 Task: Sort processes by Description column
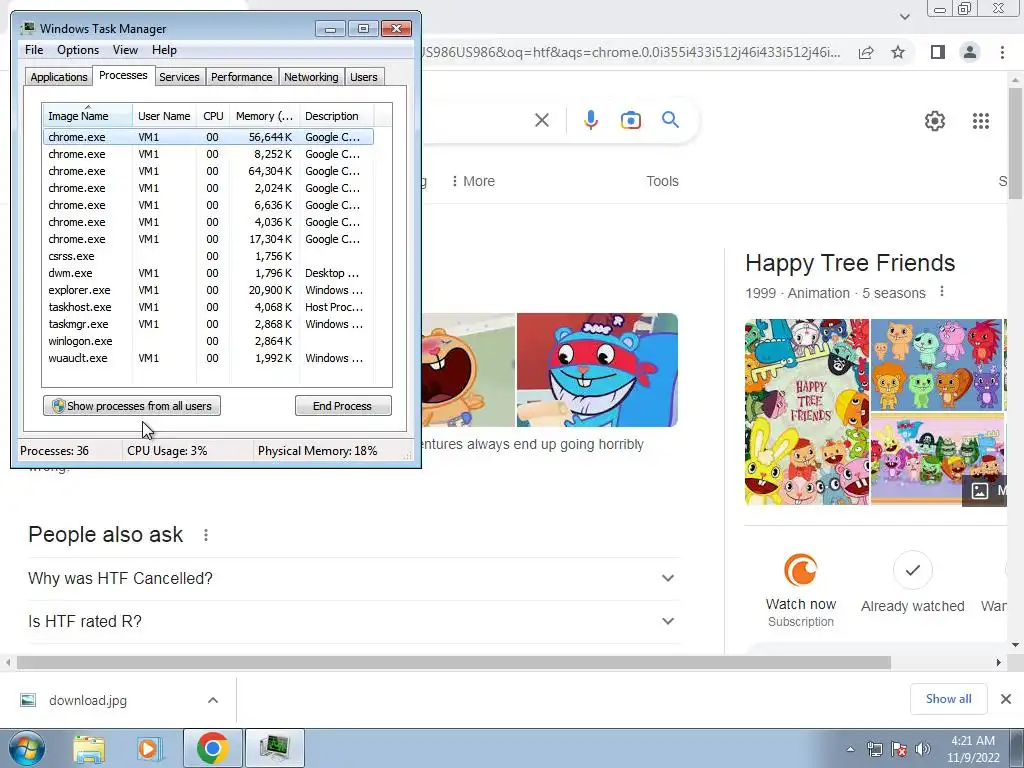[336, 116]
